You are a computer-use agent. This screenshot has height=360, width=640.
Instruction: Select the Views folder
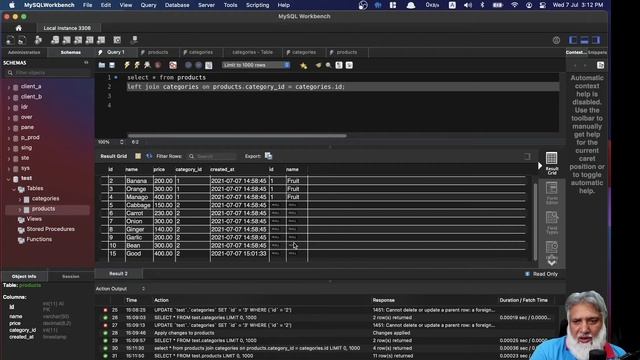pyautogui.click(x=34, y=219)
